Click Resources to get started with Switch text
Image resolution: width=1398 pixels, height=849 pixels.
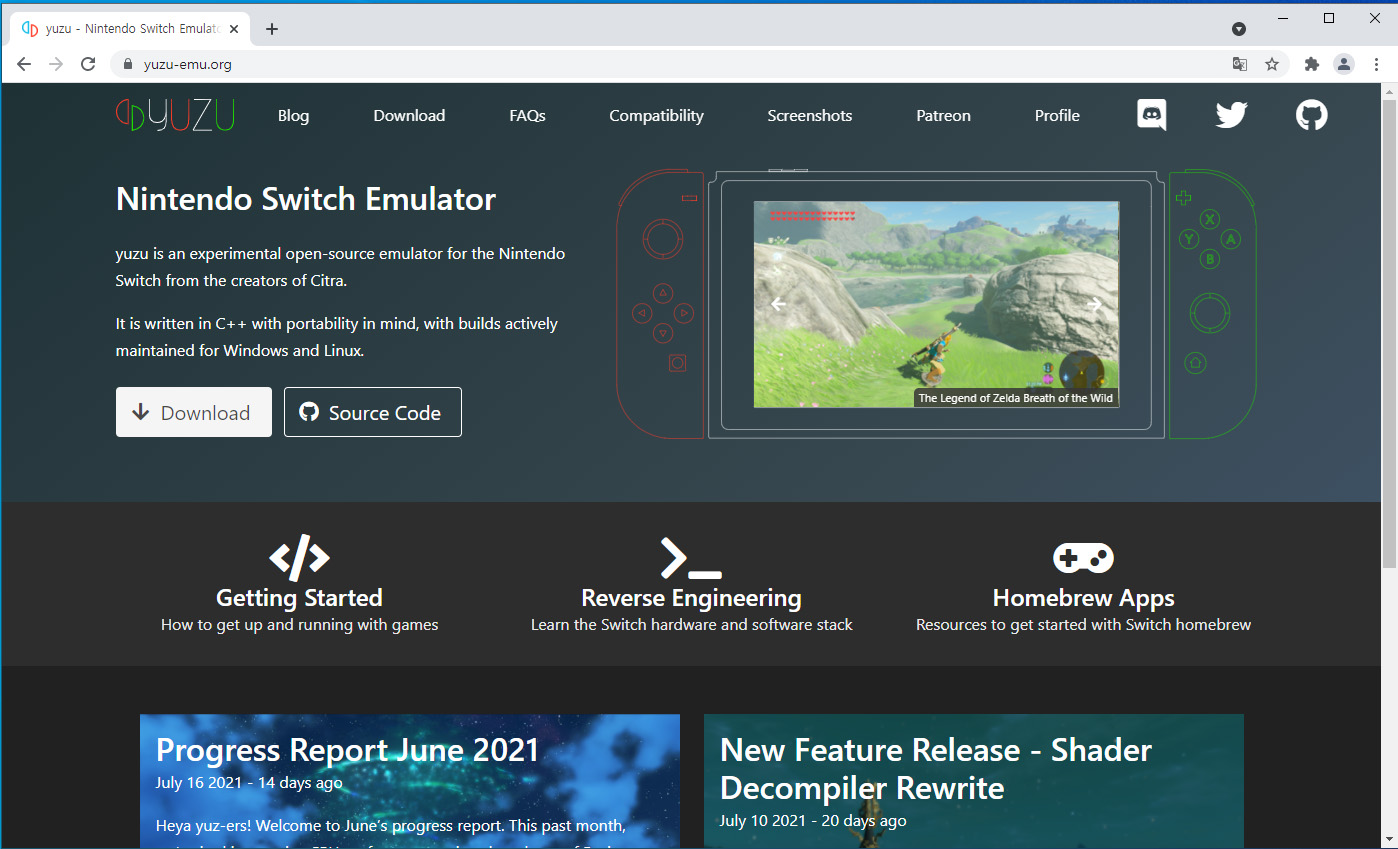point(1083,625)
